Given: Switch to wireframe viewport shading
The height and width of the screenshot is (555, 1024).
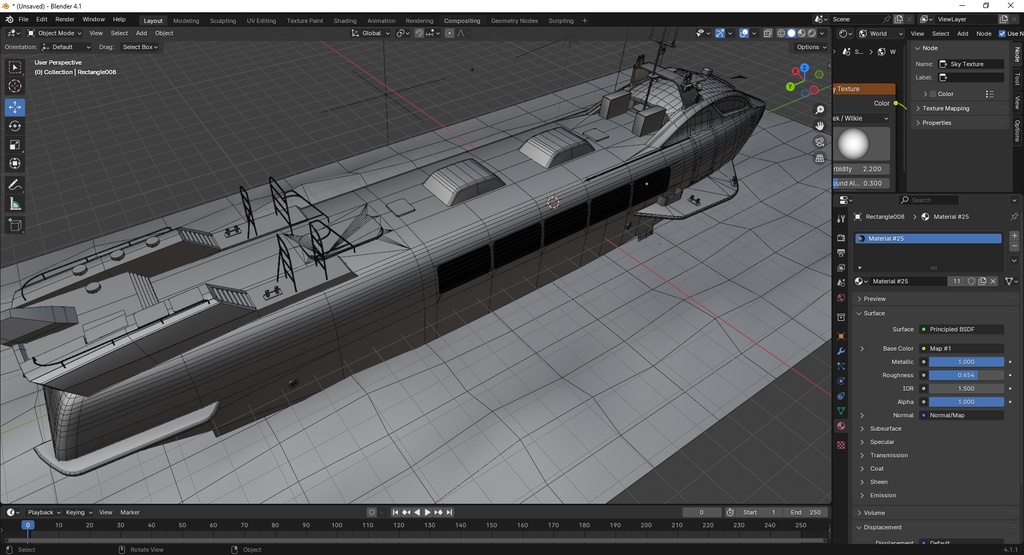Looking at the screenshot, I should pyautogui.click(x=781, y=33).
